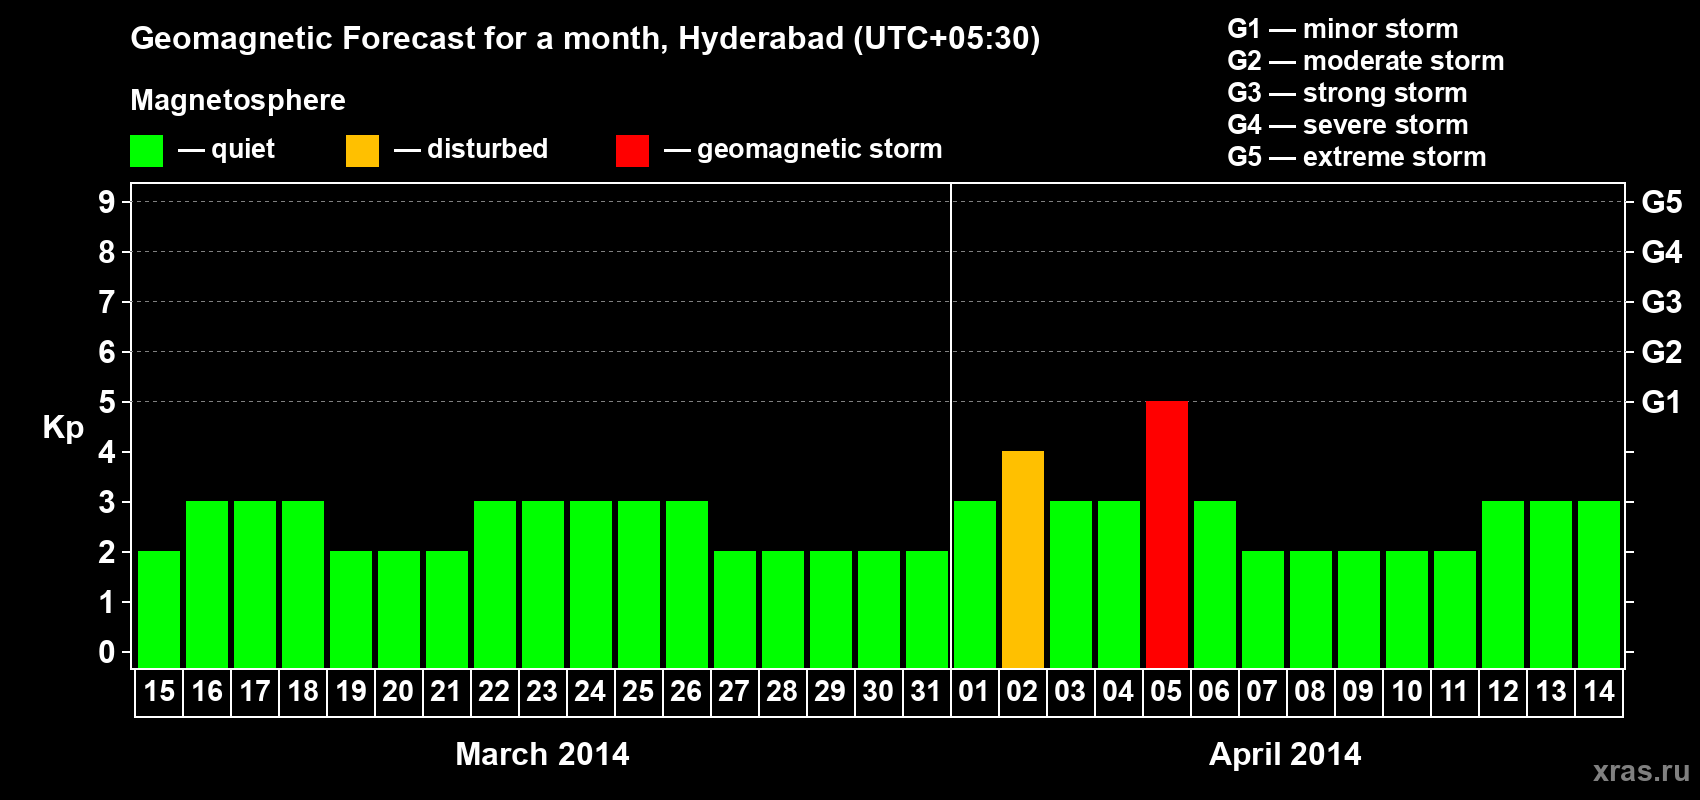Click date label 31 on the axis
The height and width of the screenshot is (800, 1700).
pos(926,692)
